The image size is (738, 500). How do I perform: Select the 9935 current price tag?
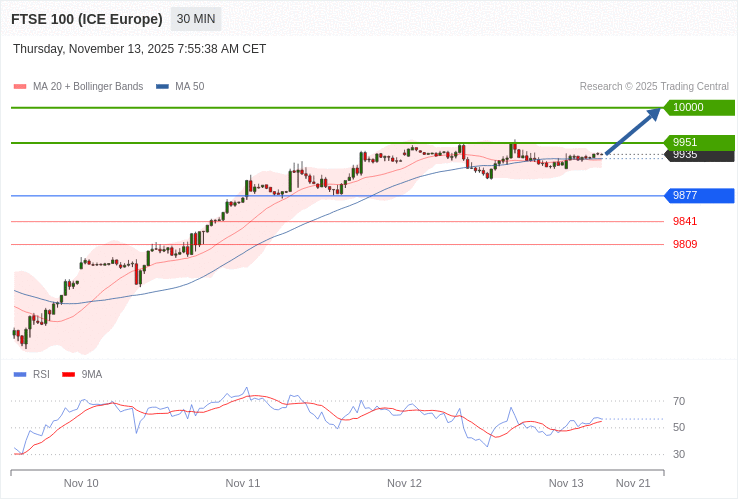click(699, 156)
